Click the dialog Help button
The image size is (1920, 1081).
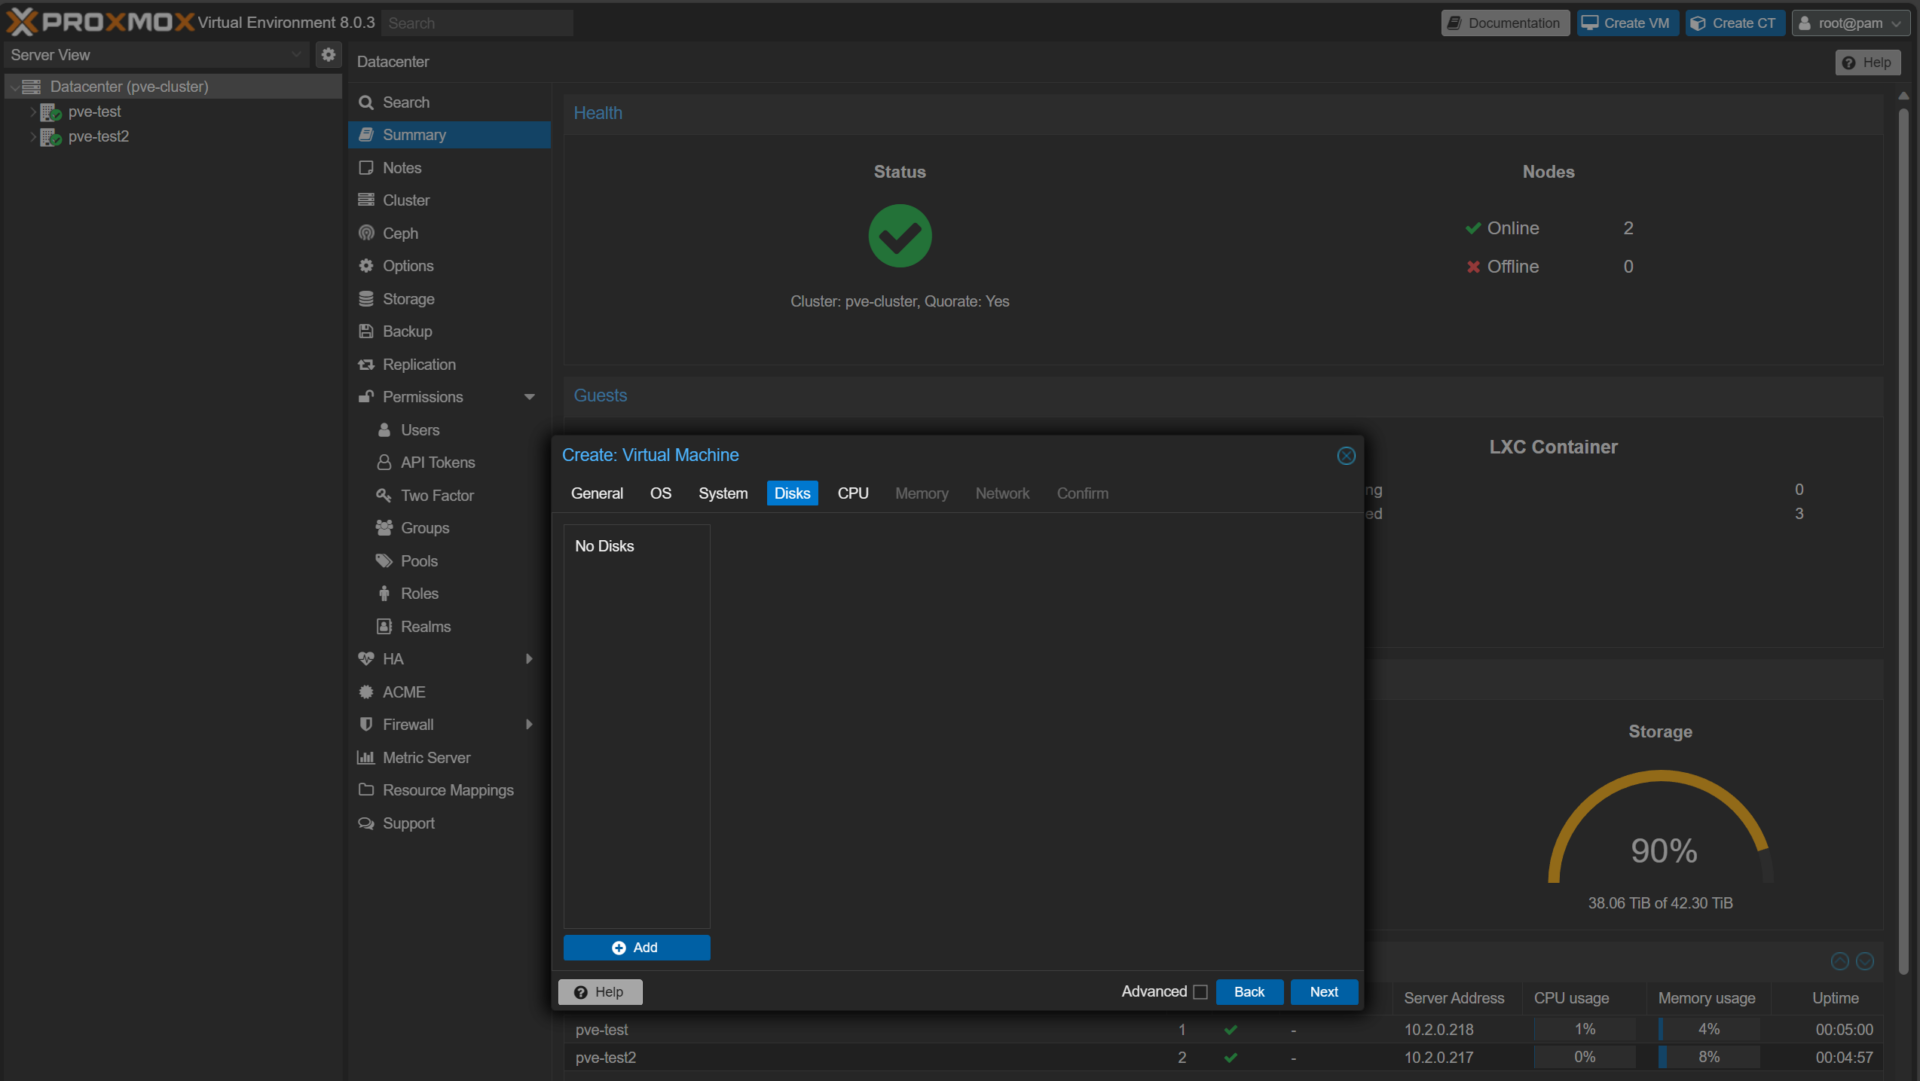point(600,992)
